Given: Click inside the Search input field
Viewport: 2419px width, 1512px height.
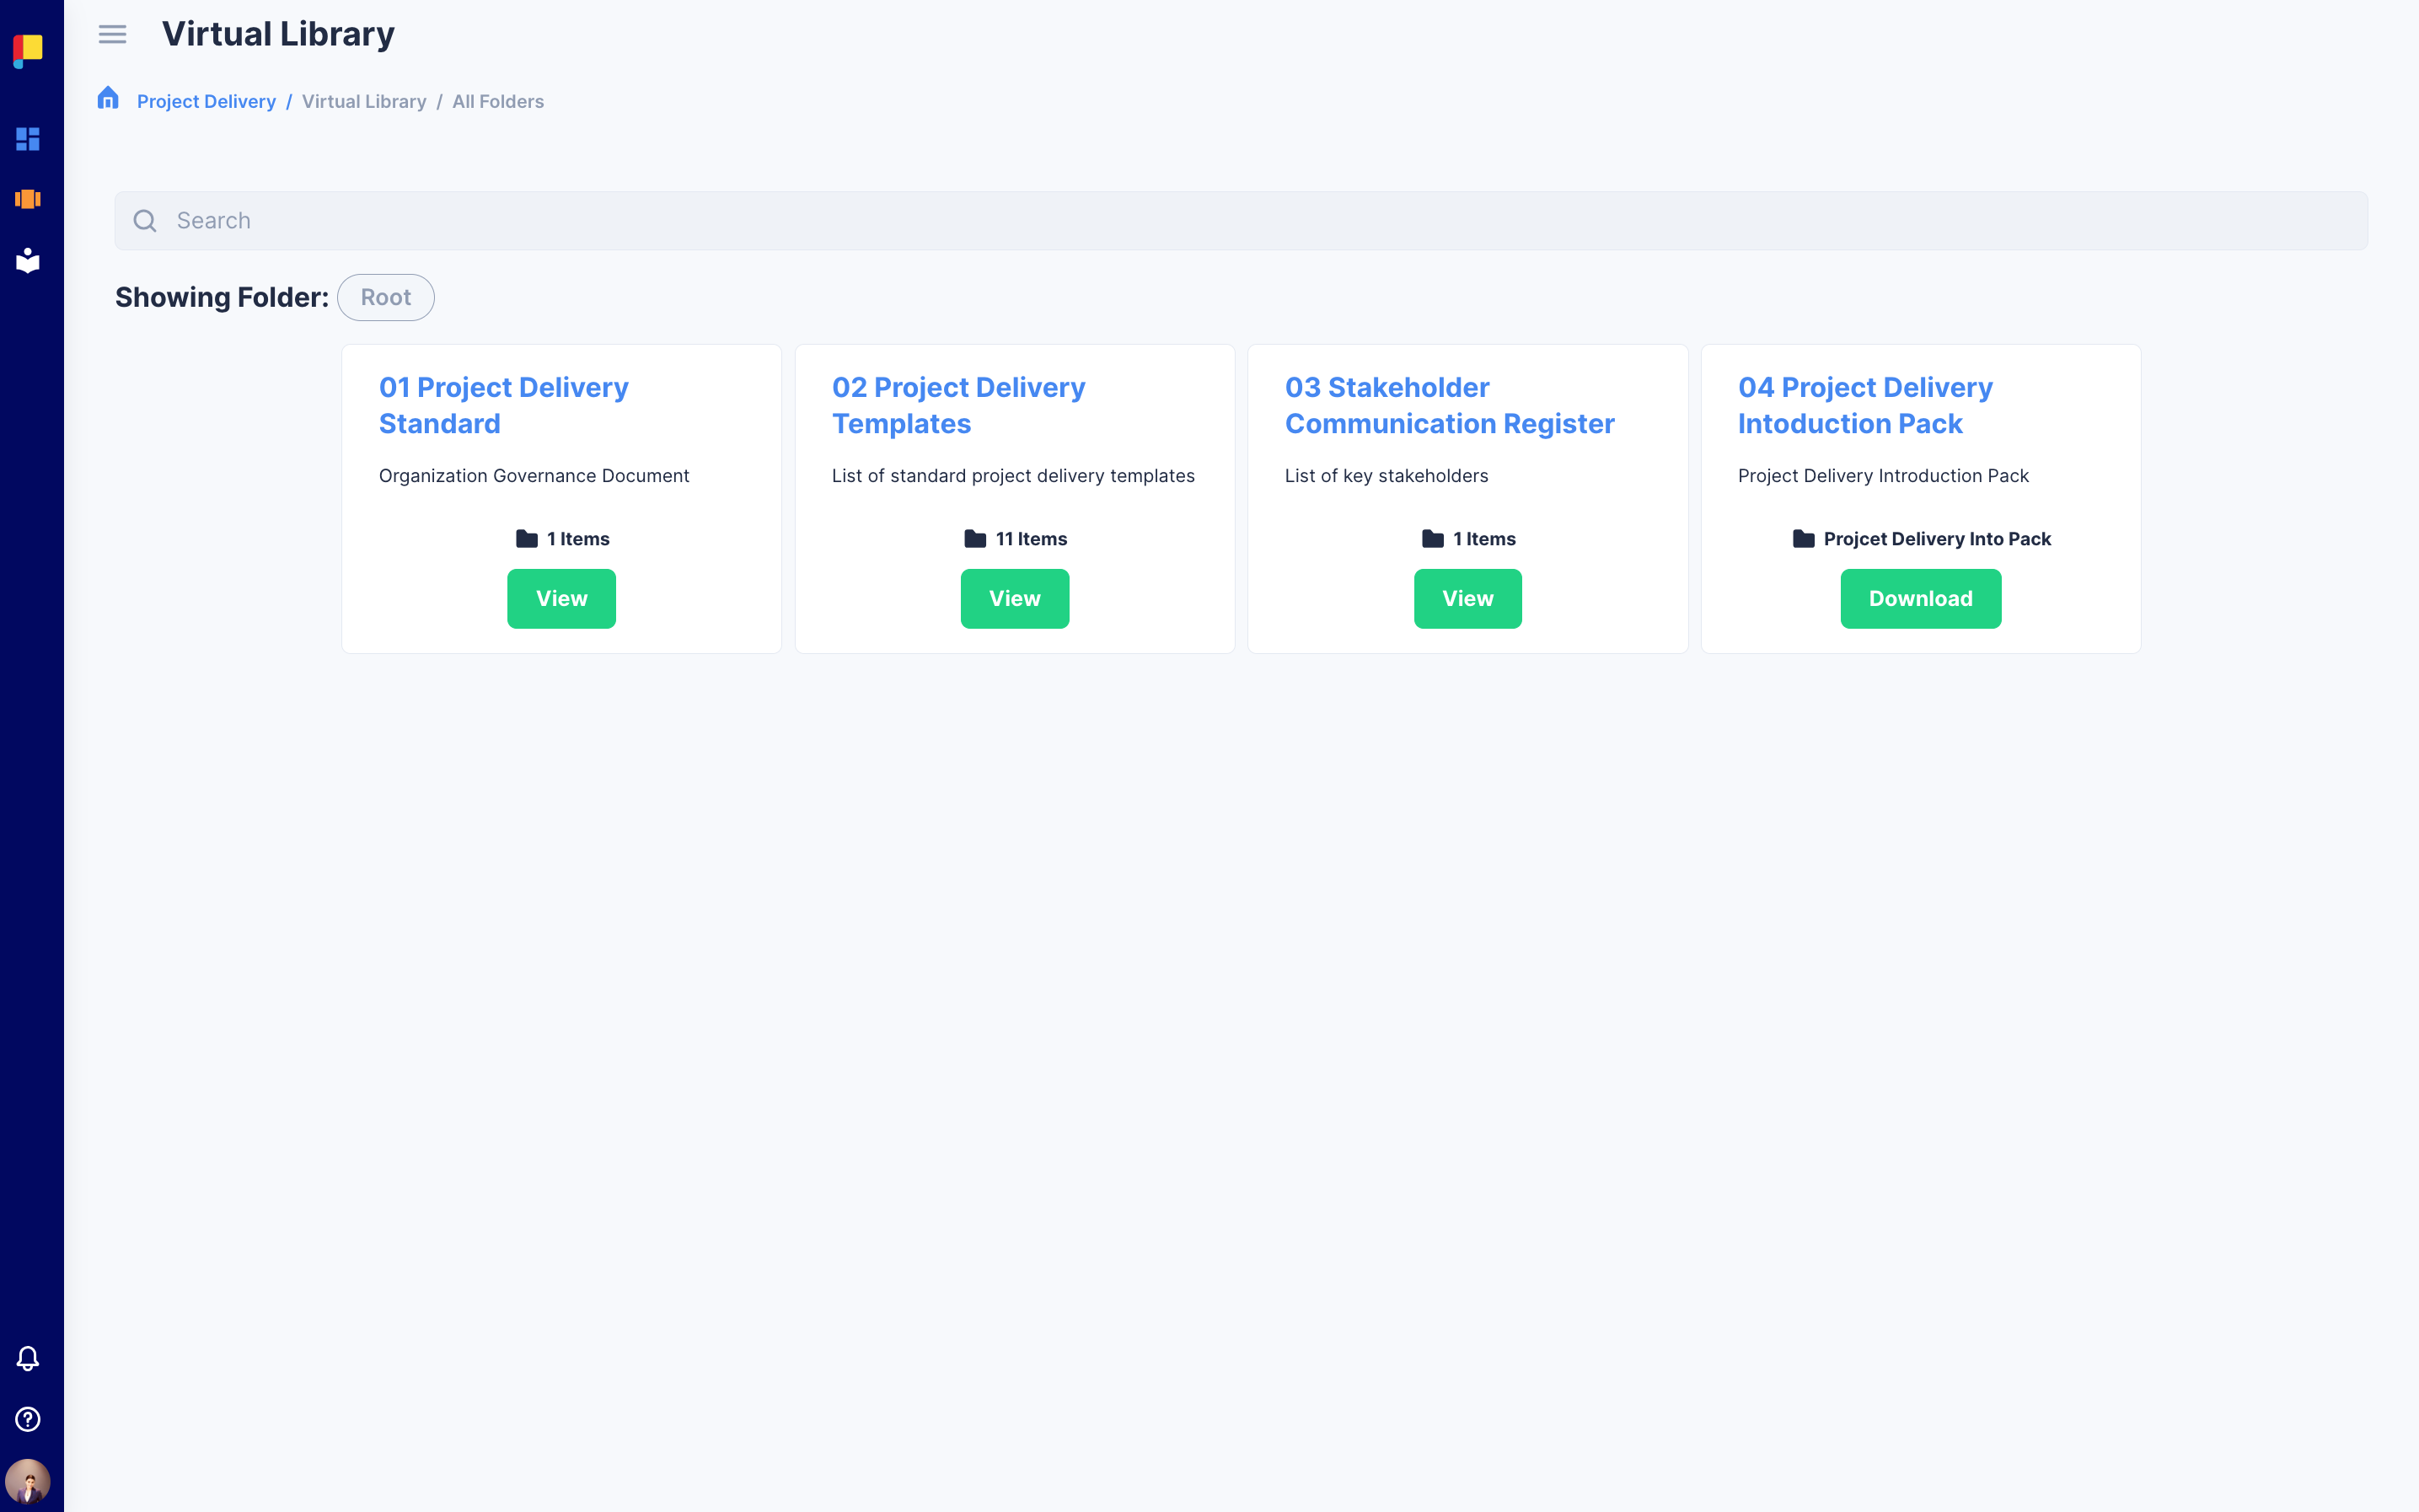Looking at the screenshot, I should click(x=600, y=220).
